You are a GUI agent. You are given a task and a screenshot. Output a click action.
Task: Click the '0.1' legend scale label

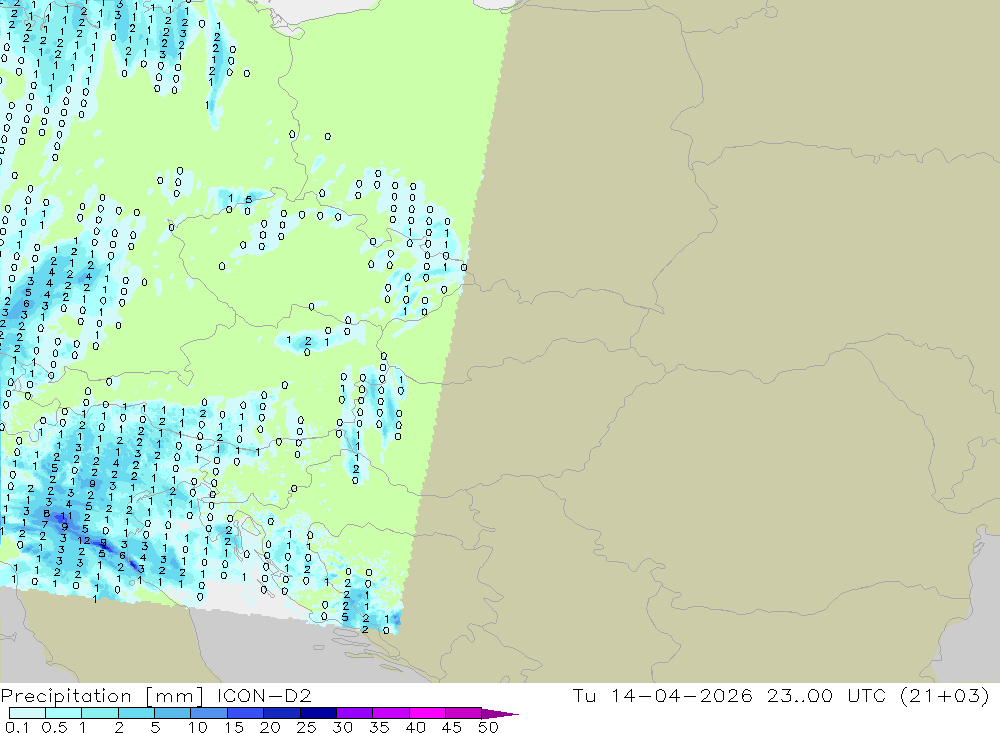click(17, 727)
